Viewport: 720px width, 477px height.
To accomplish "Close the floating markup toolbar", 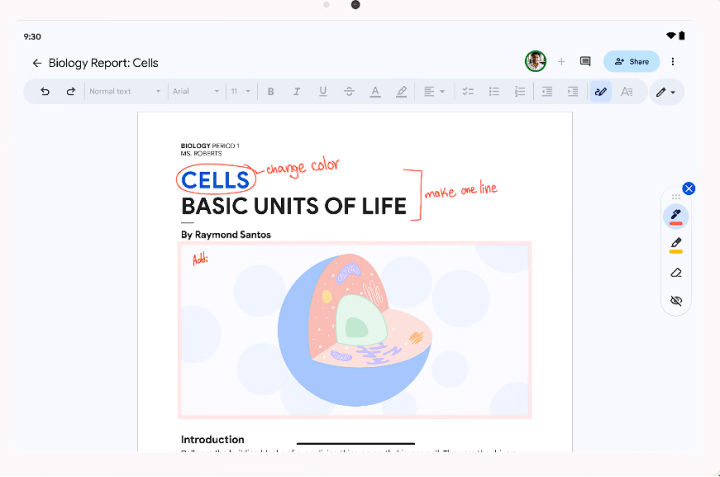I will tap(689, 188).
